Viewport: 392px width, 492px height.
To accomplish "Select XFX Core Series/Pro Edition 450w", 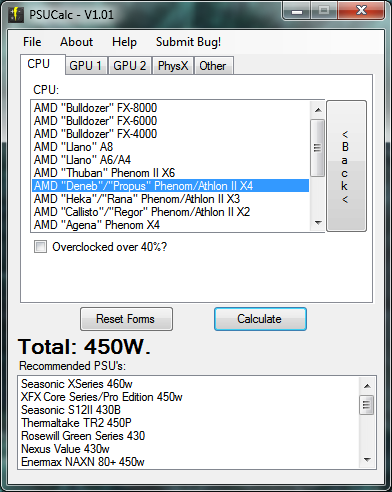I will [x=188, y=397].
